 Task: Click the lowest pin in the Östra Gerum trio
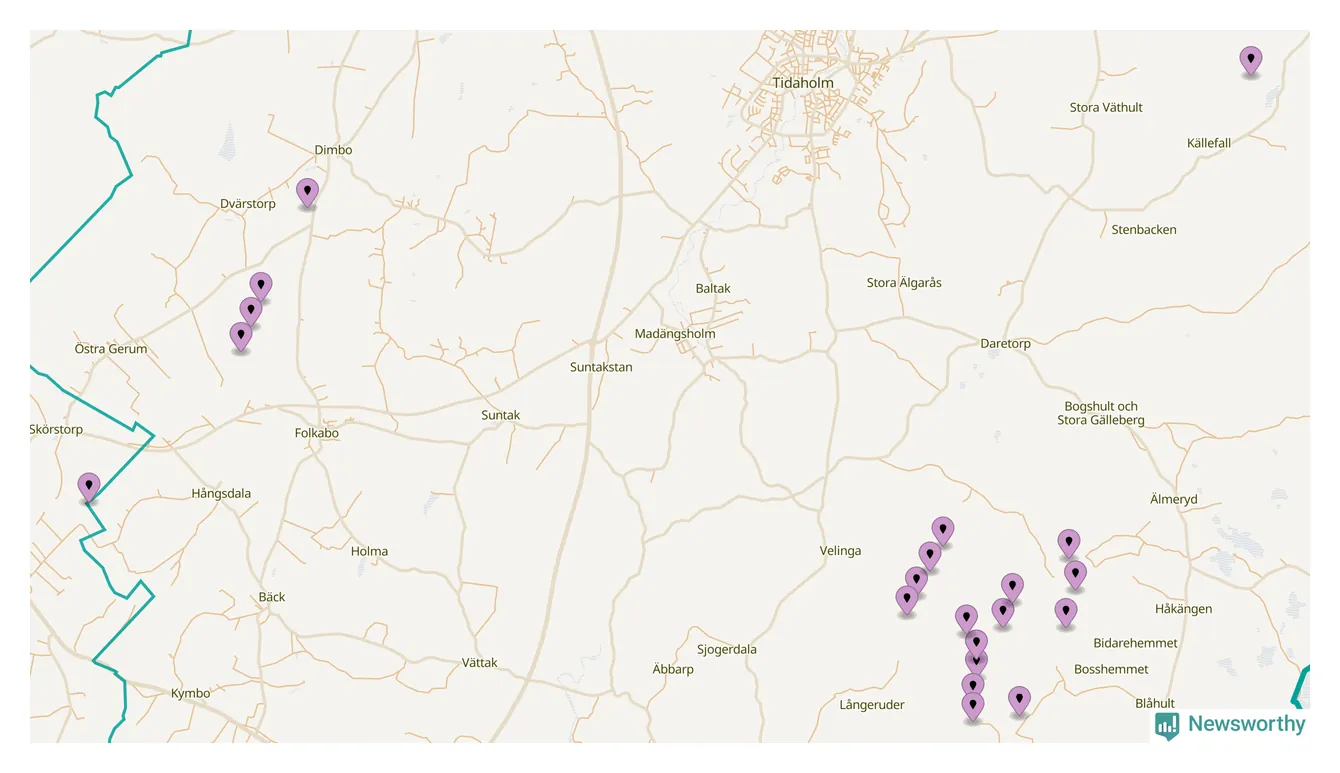pos(240,335)
